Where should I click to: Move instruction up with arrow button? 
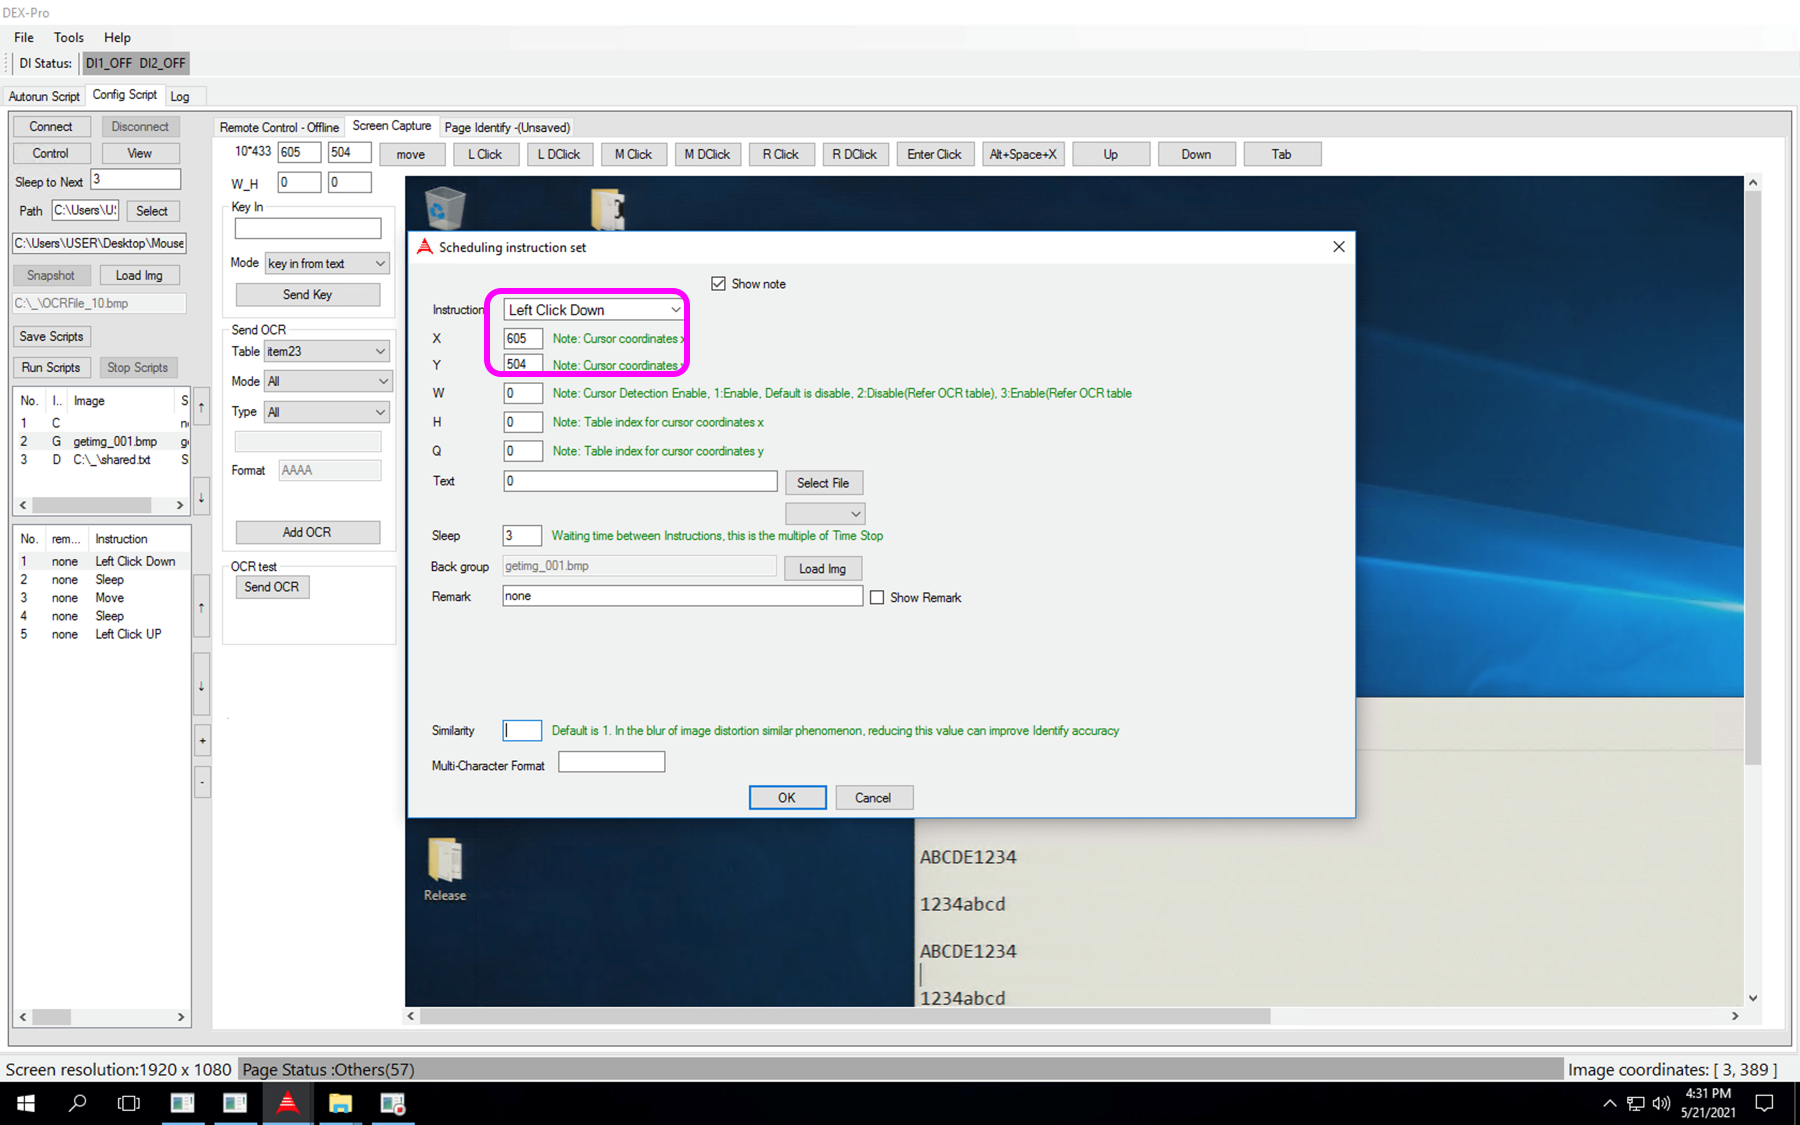tap(202, 608)
